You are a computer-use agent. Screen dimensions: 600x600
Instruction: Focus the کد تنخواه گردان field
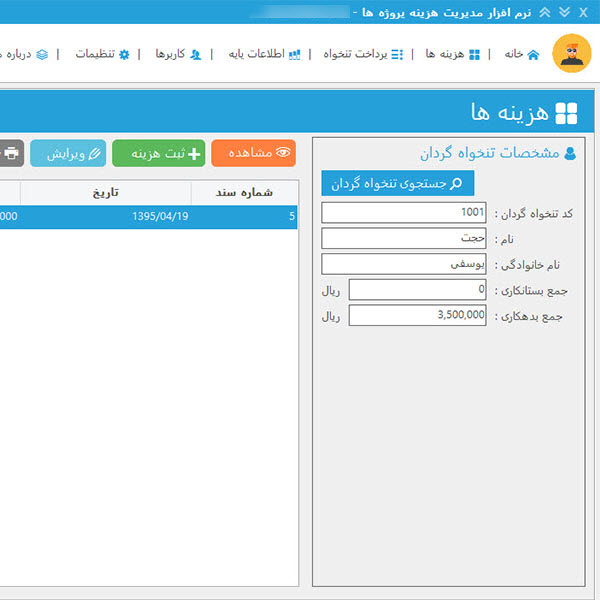click(x=404, y=213)
